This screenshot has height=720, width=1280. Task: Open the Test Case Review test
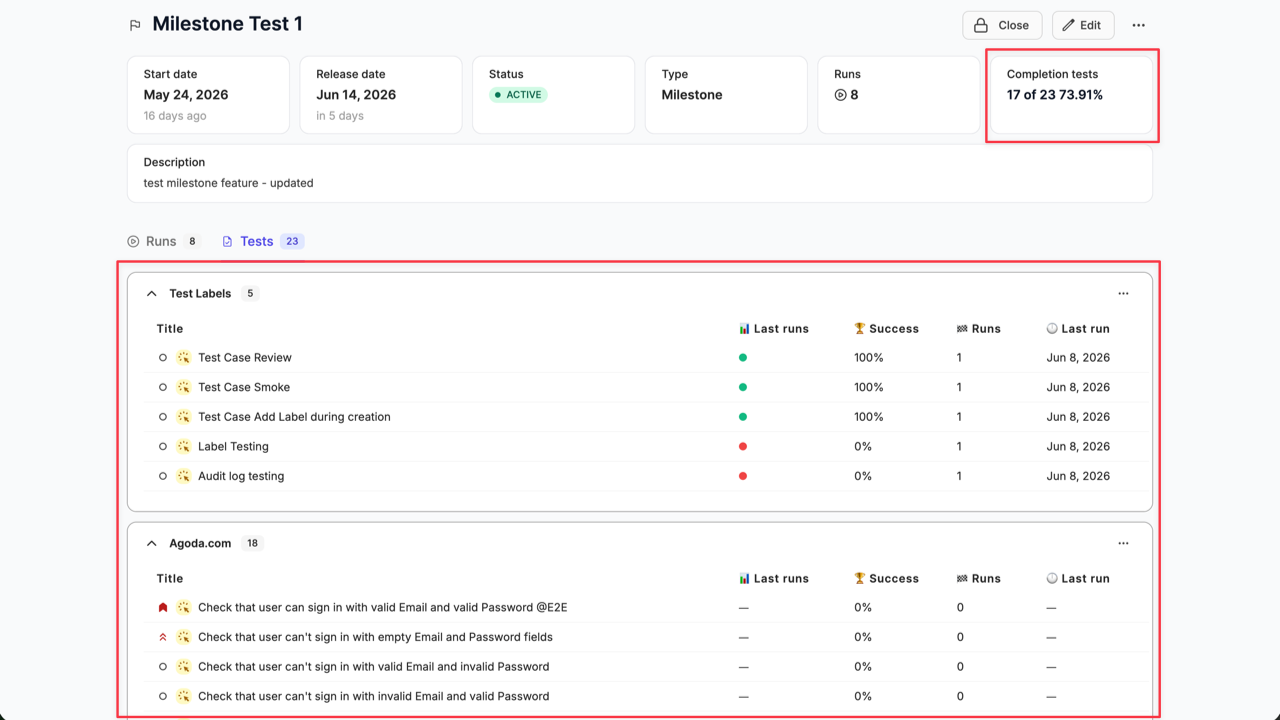click(245, 357)
